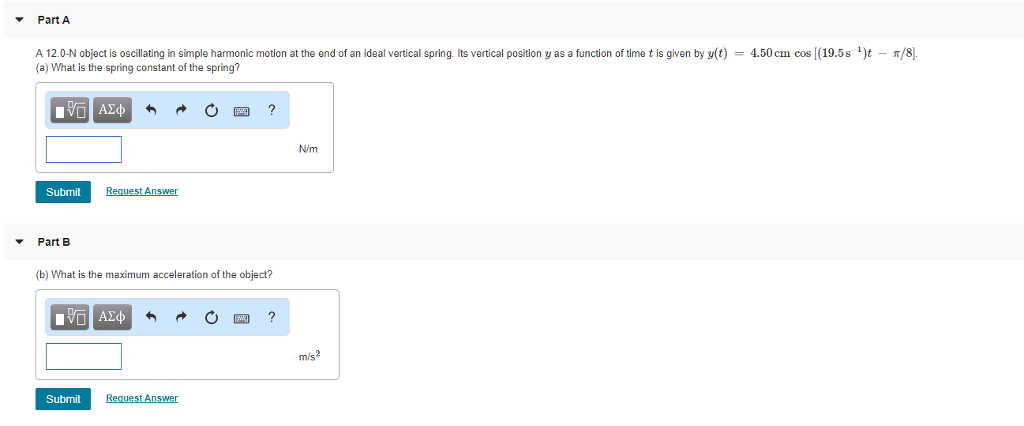Open keyboard shortcuts in Part B's toolbar
Screen dimensions: 1024x426
(x=241, y=318)
